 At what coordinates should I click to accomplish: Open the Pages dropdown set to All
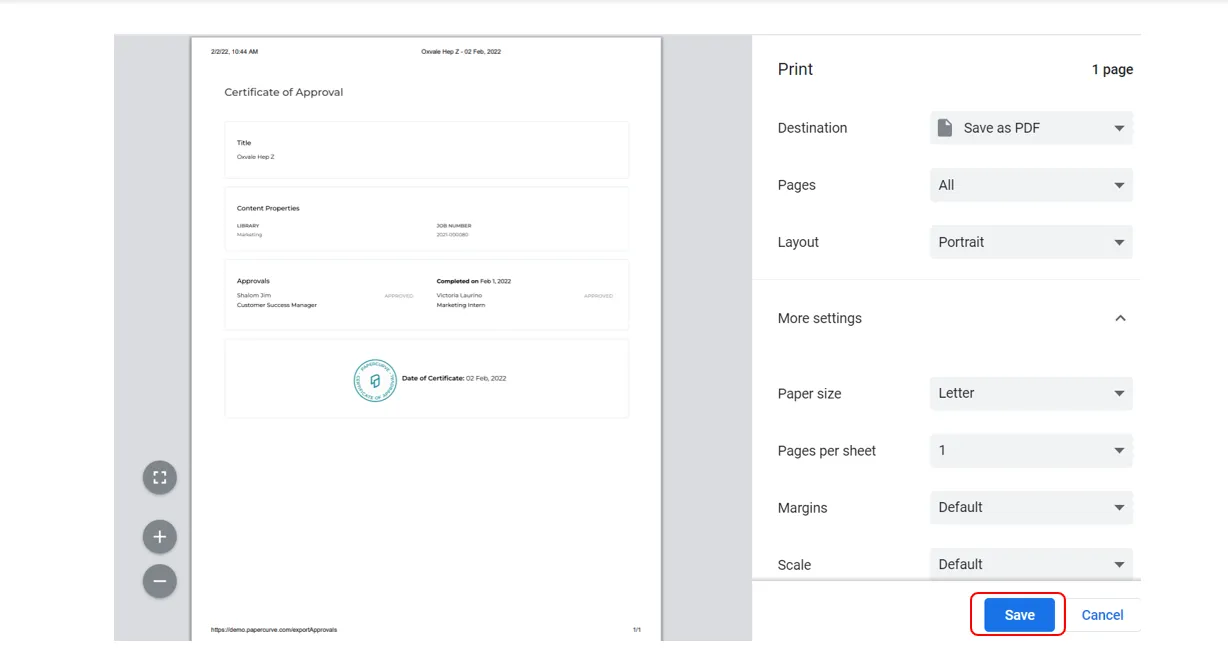(x=1031, y=185)
